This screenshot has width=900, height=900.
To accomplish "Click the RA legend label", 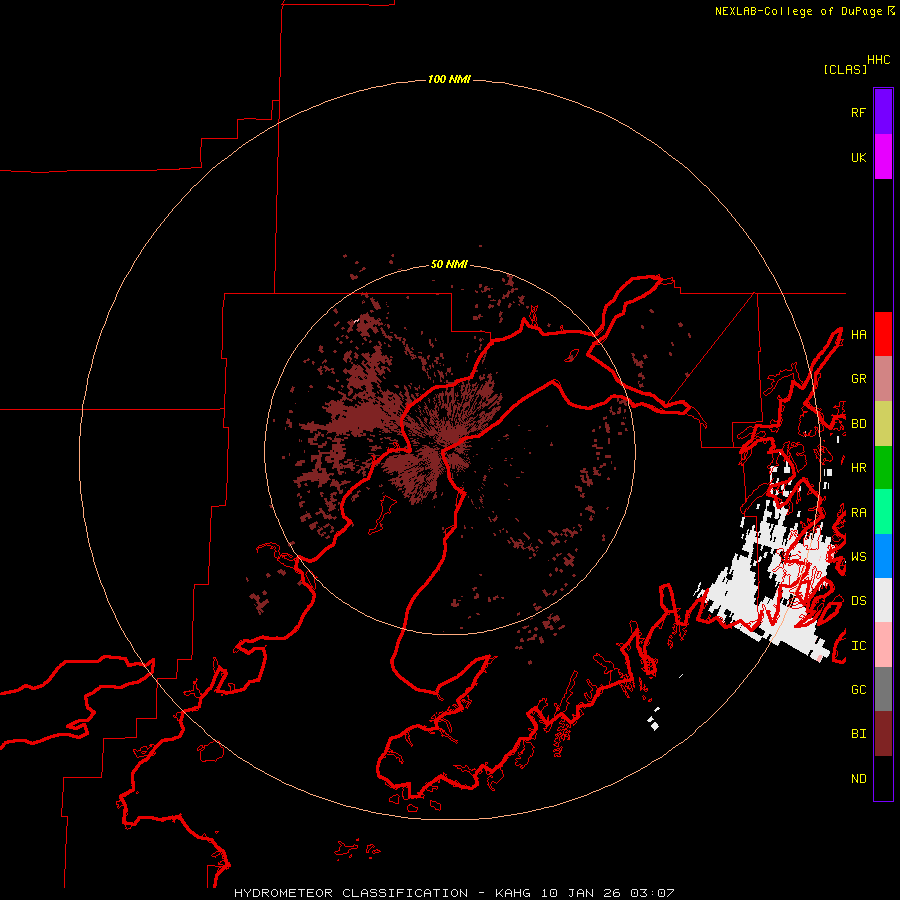I will point(858,513).
